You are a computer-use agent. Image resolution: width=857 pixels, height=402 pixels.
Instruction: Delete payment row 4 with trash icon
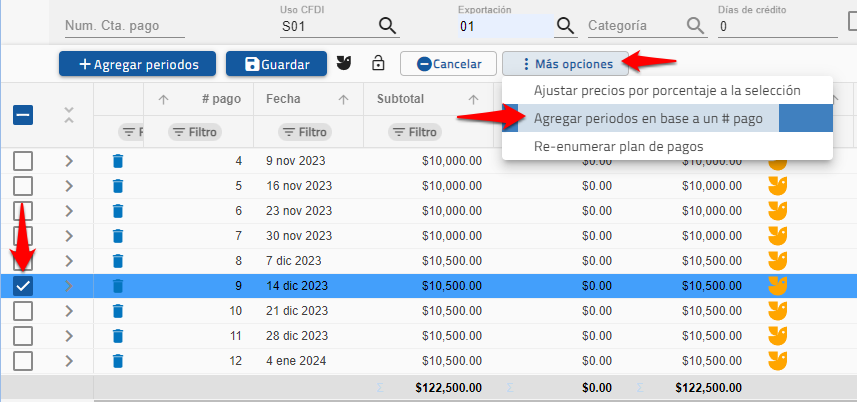click(x=118, y=161)
